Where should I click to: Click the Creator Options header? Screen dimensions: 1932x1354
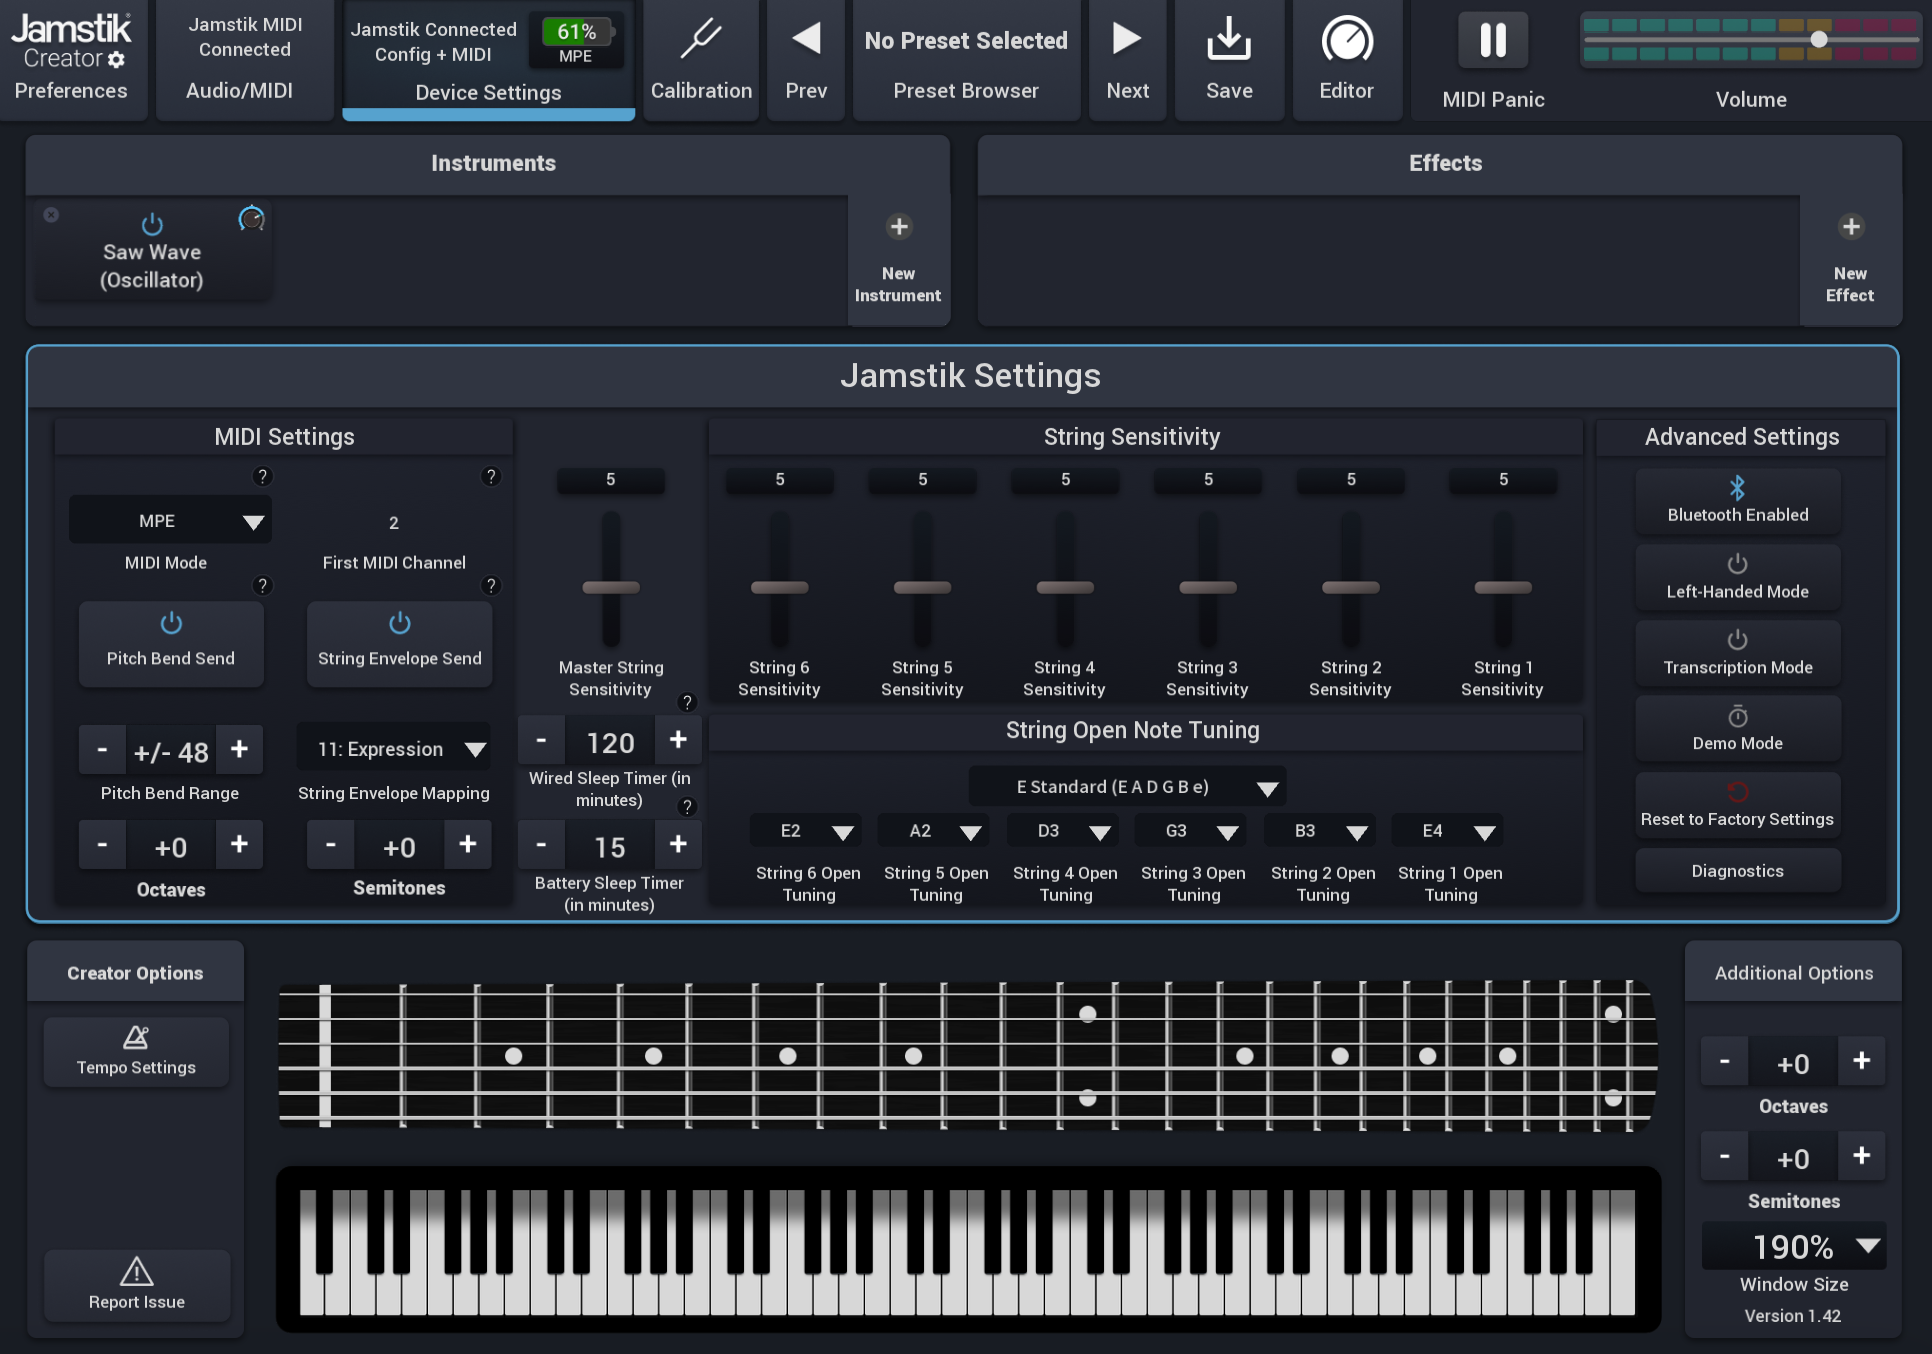coord(135,973)
